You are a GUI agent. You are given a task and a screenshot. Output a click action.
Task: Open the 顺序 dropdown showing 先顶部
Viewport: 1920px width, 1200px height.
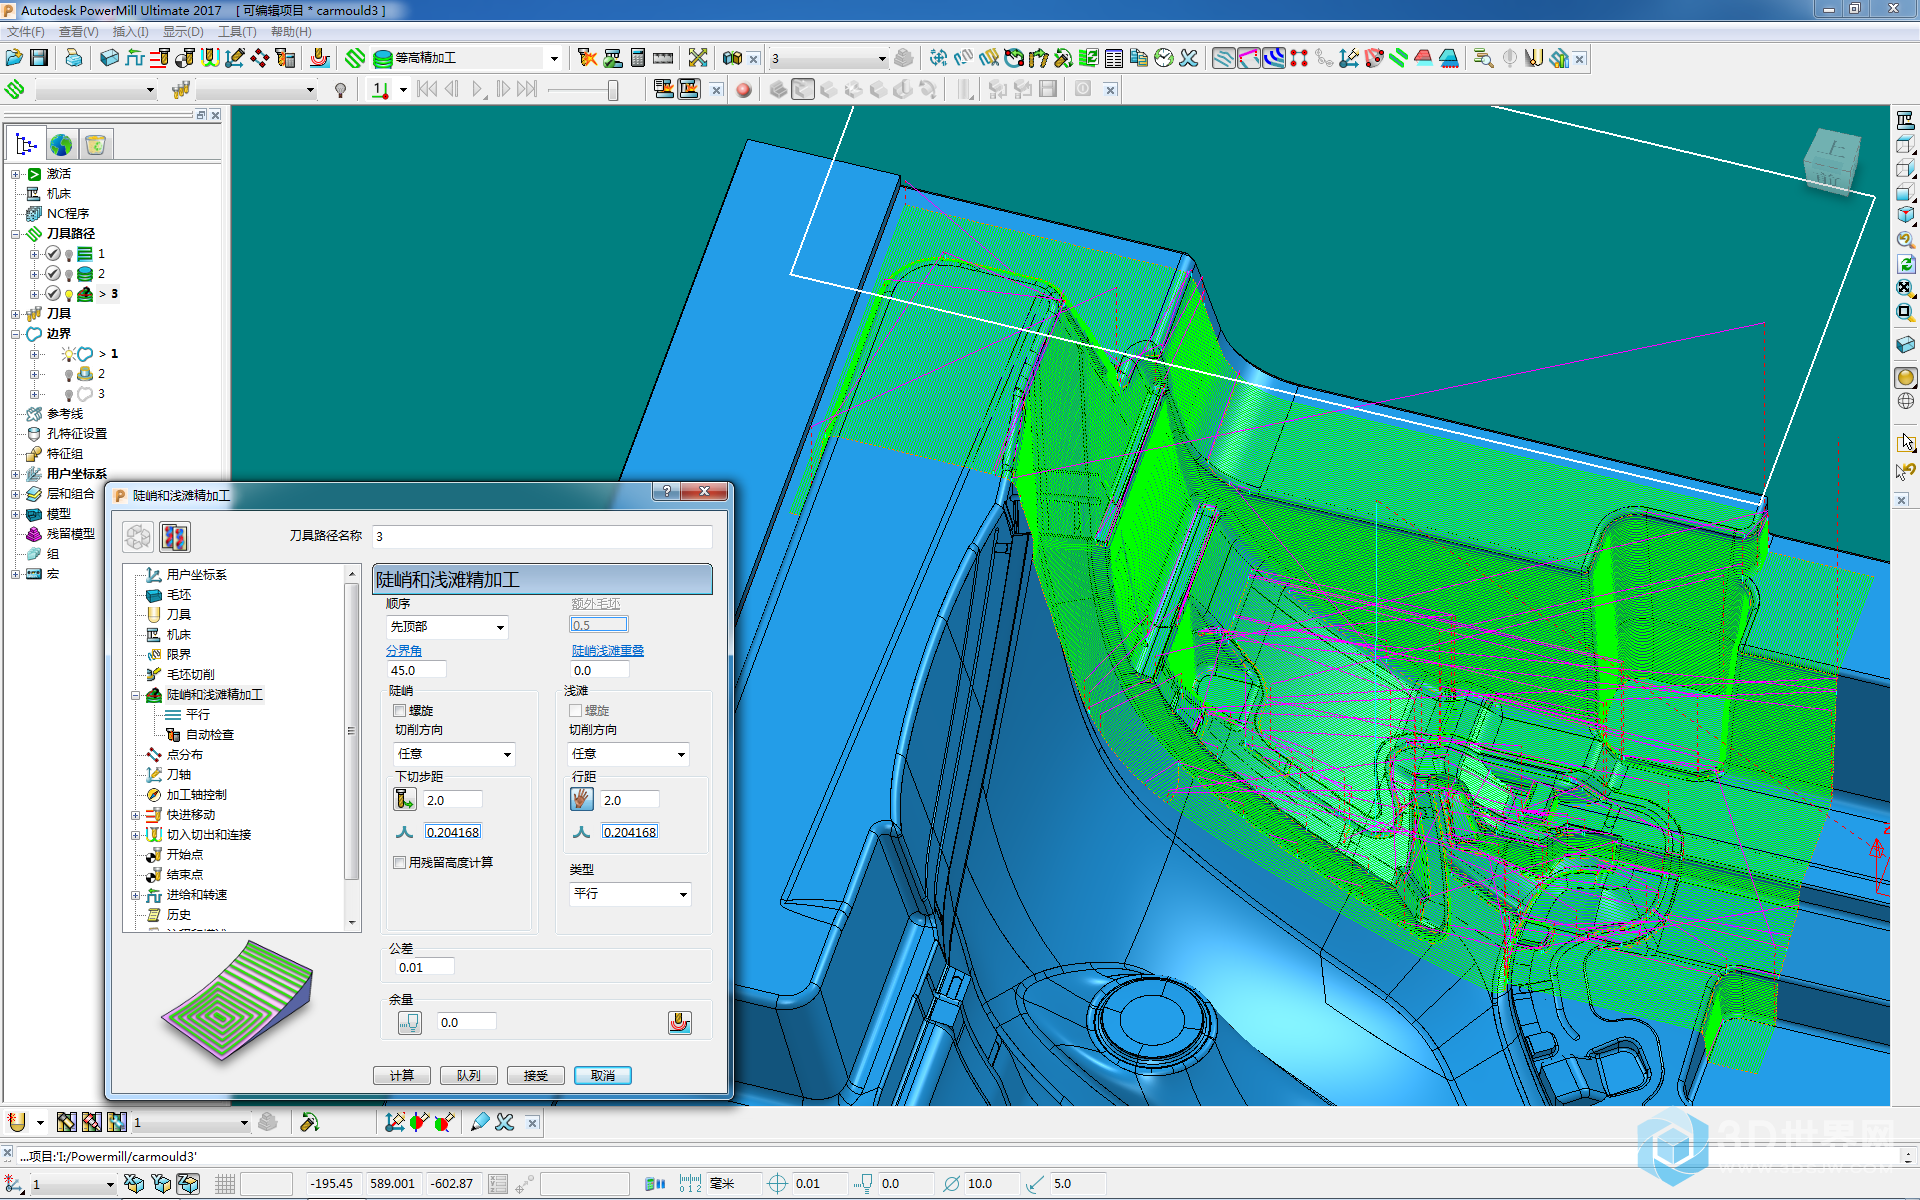click(x=448, y=627)
